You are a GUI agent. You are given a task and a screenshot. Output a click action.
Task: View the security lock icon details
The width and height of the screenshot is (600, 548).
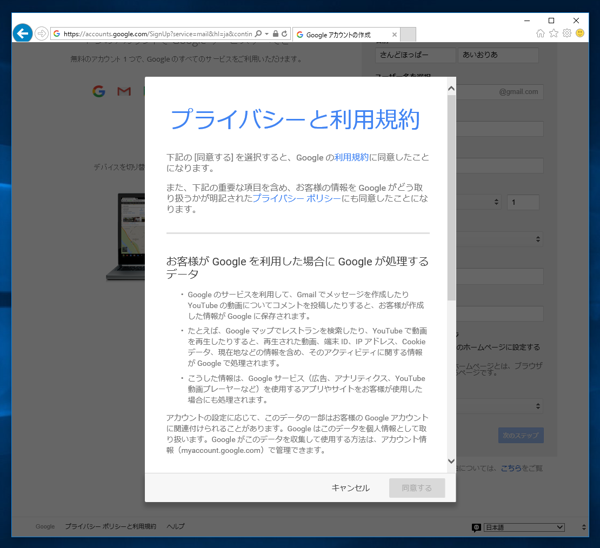pyautogui.click(x=275, y=34)
